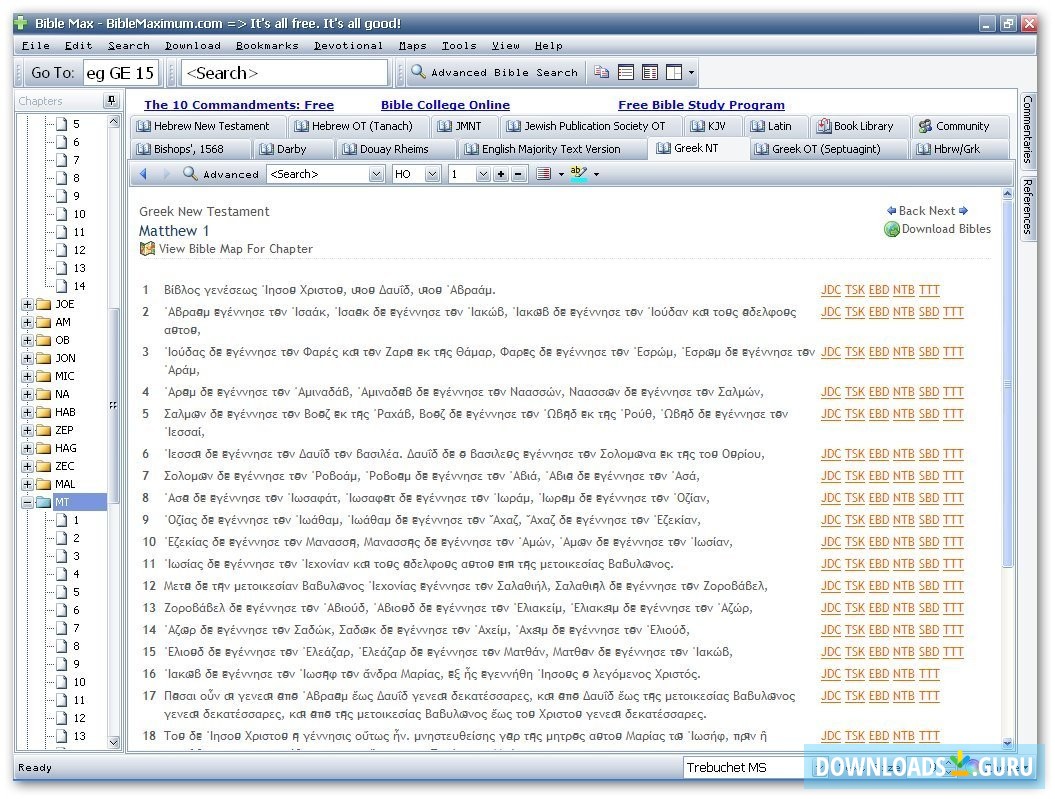This screenshot has height=799, width=1055.
Task: Open the highlighter dropdown arrow
Action: pos(596,175)
